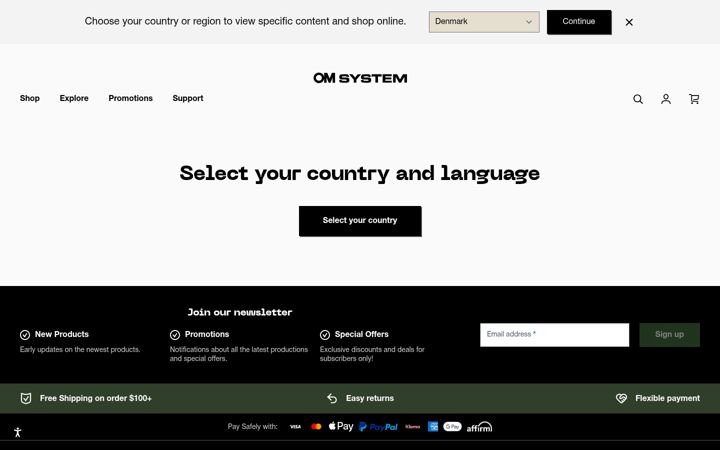
Task: Click the newsletter Sign up button
Action: click(x=669, y=335)
